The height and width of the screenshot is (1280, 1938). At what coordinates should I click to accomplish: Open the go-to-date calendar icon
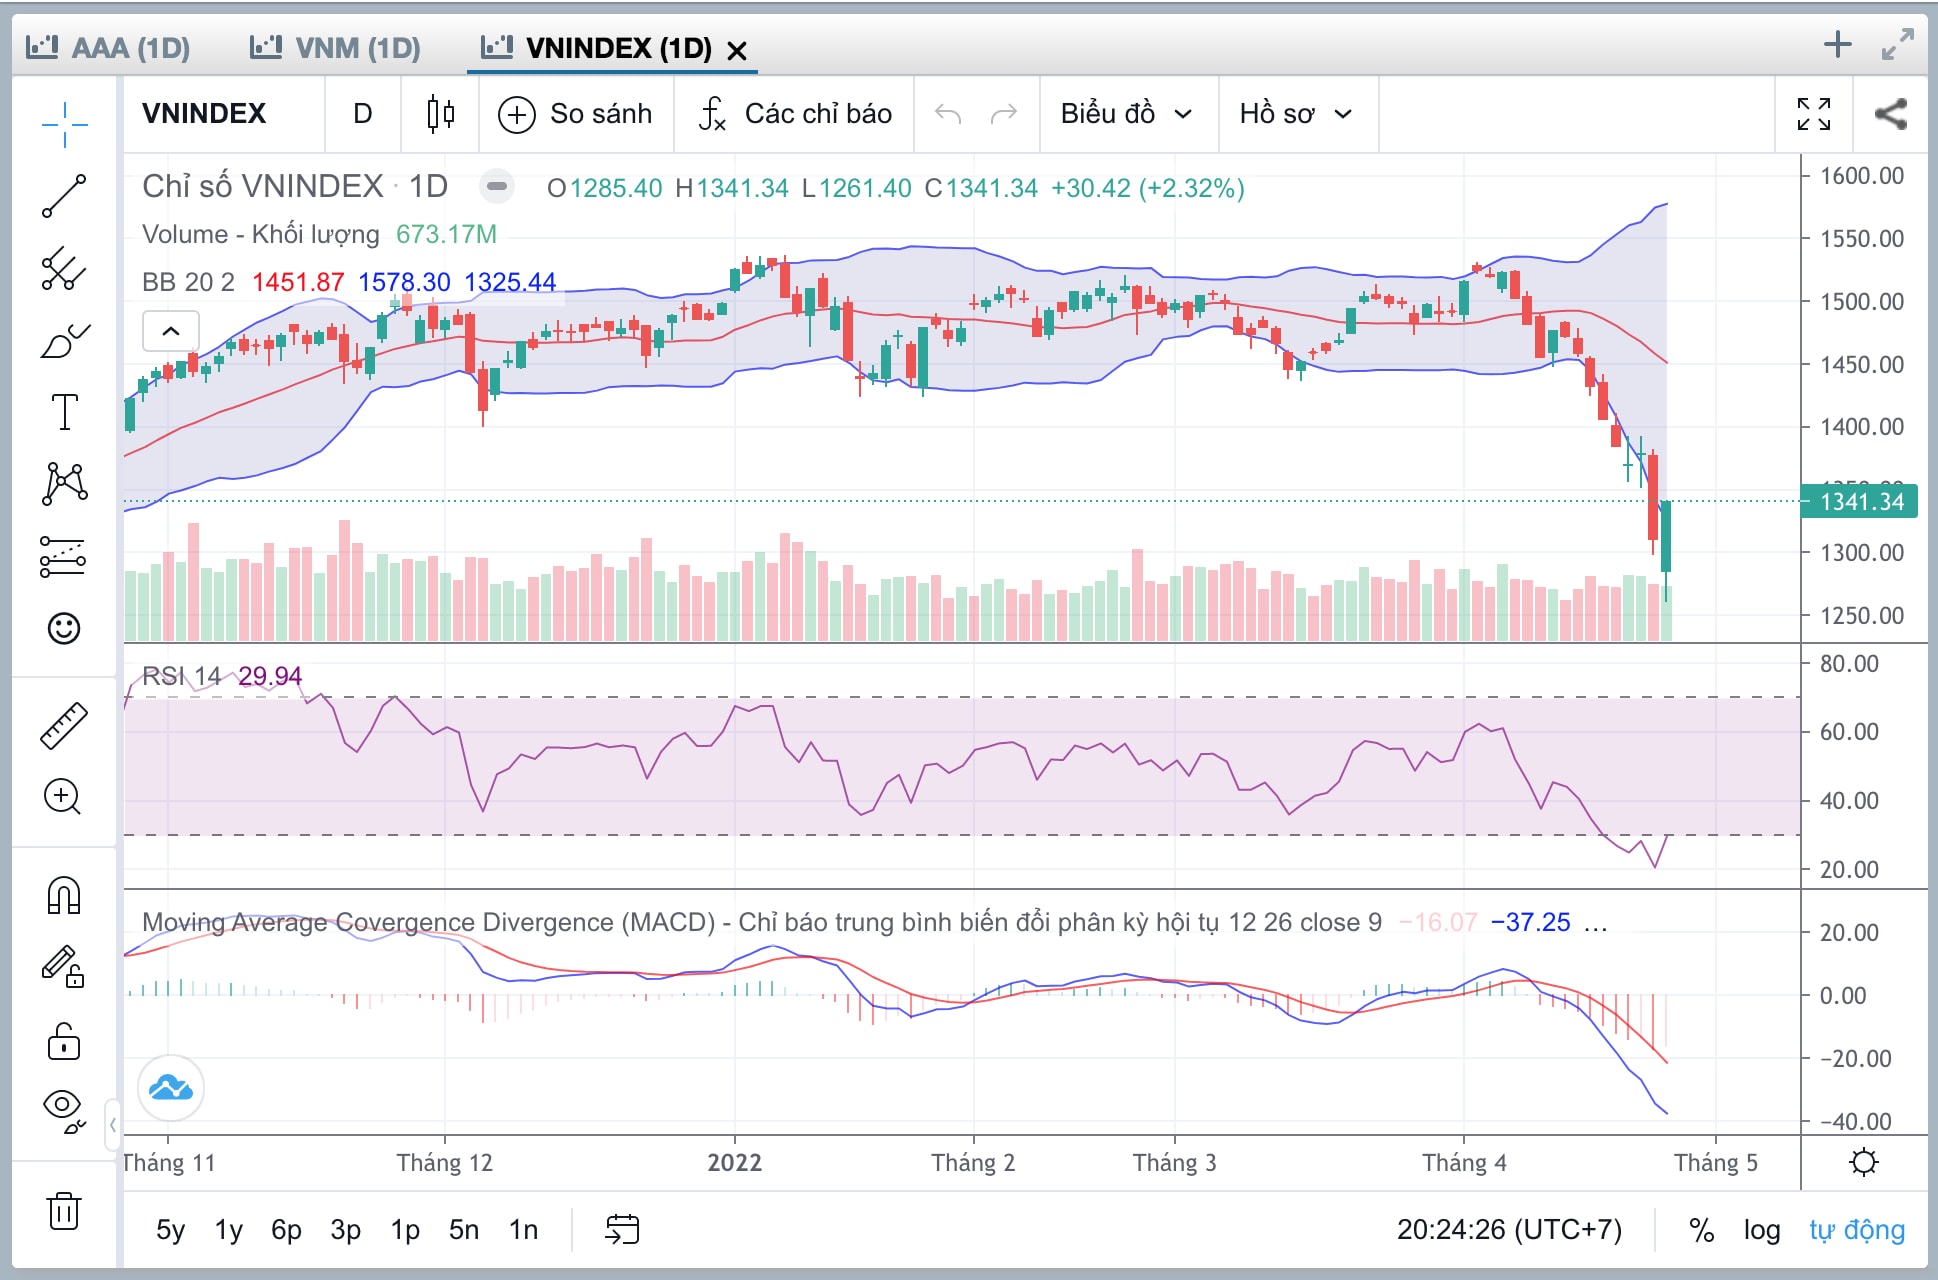(x=622, y=1229)
